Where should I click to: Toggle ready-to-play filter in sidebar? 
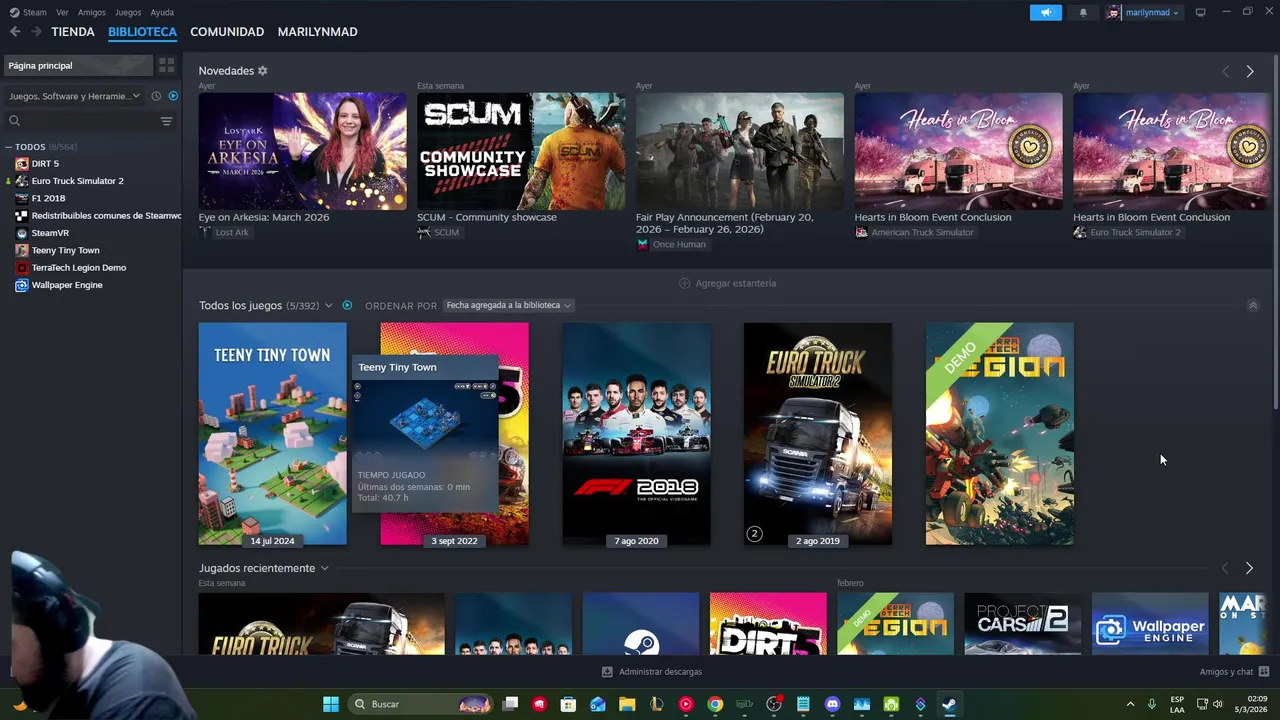173,96
